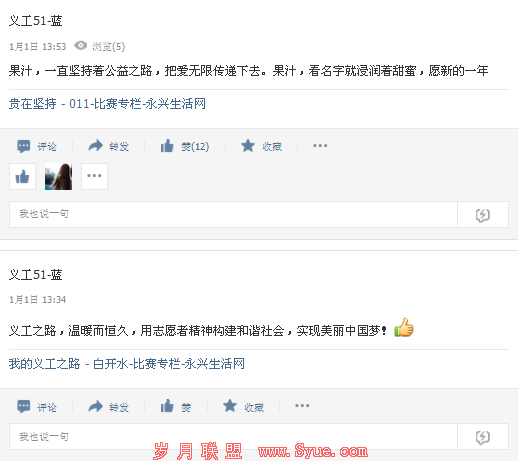Like the second post with the 赞 thumb
Viewport: 518px width, 461px height.
[x=167, y=406]
